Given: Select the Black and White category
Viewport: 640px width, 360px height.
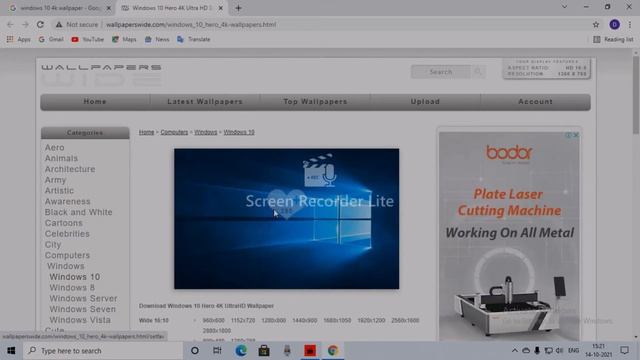Looking at the screenshot, I should coord(78,212).
